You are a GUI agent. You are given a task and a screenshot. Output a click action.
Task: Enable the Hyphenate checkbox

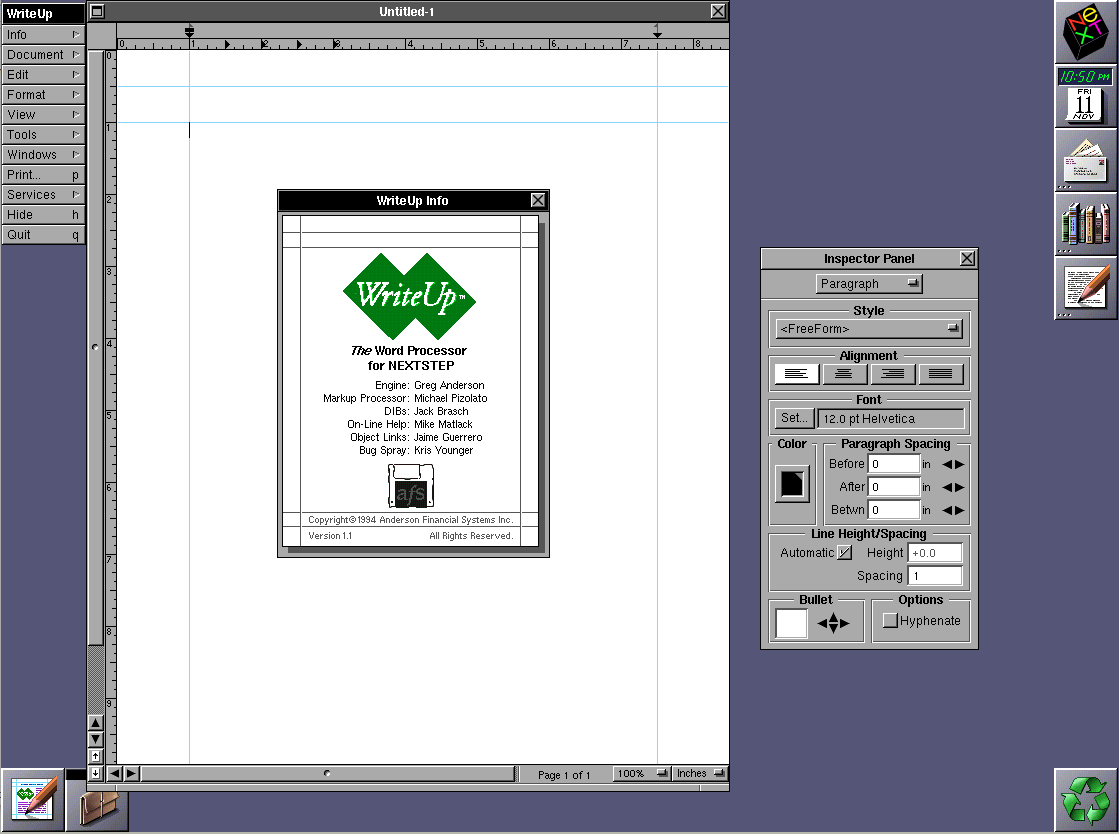[x=890, y=621]
